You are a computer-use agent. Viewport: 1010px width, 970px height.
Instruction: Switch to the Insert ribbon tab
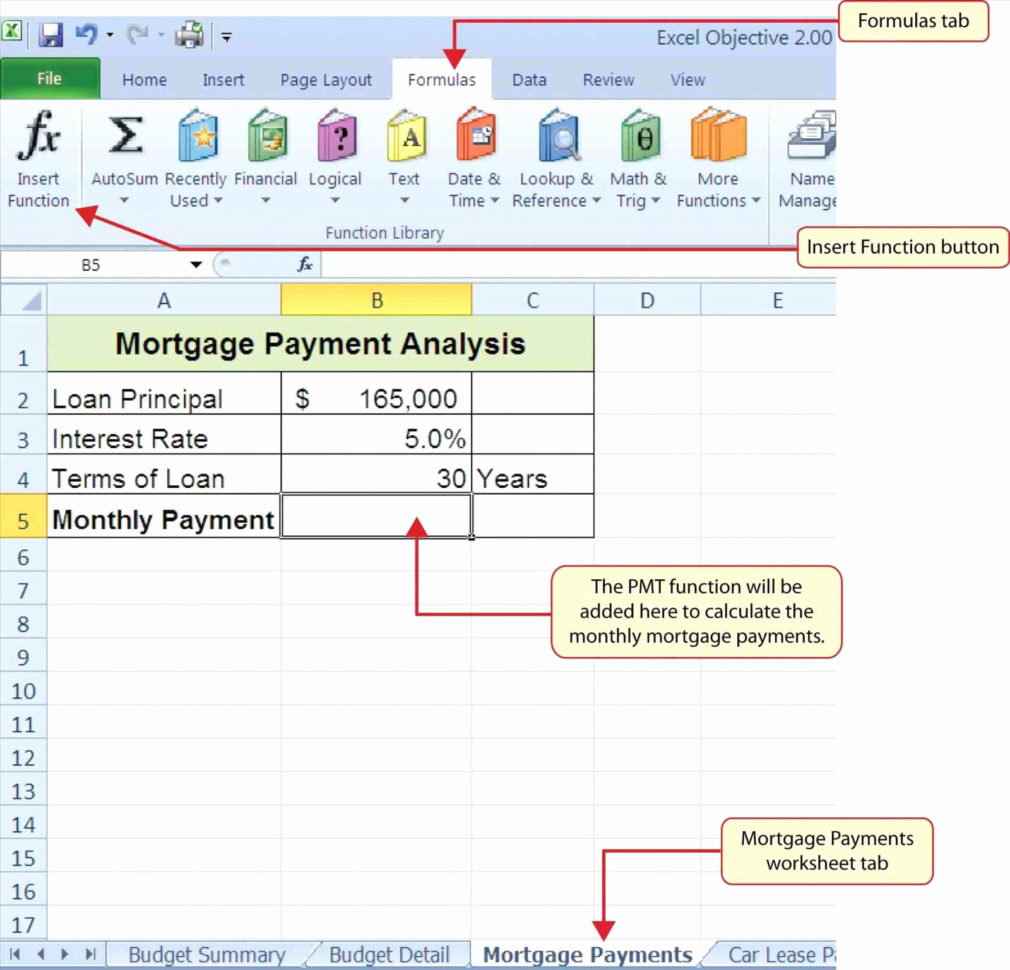coord(223,80)
